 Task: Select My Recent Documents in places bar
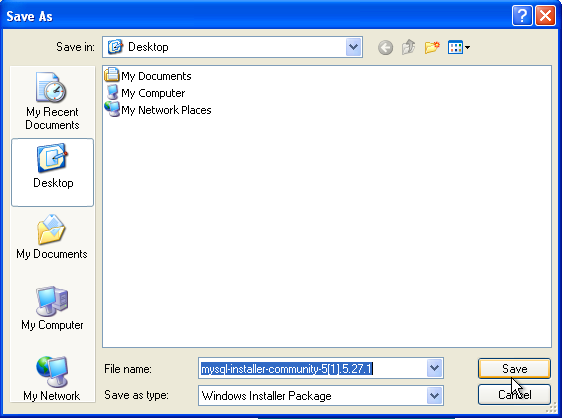tap(52, 101)
